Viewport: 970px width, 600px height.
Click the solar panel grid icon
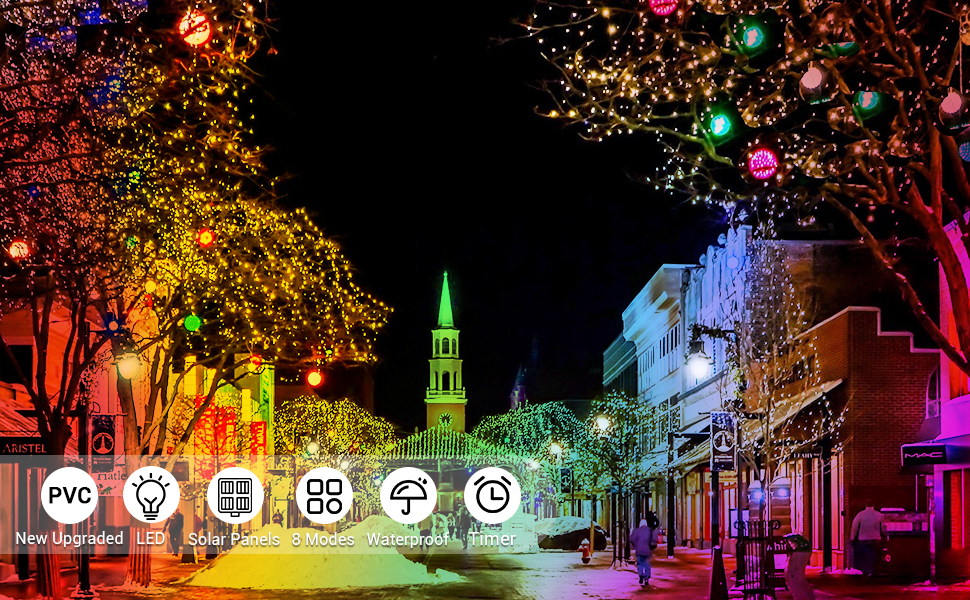(235, 495)
